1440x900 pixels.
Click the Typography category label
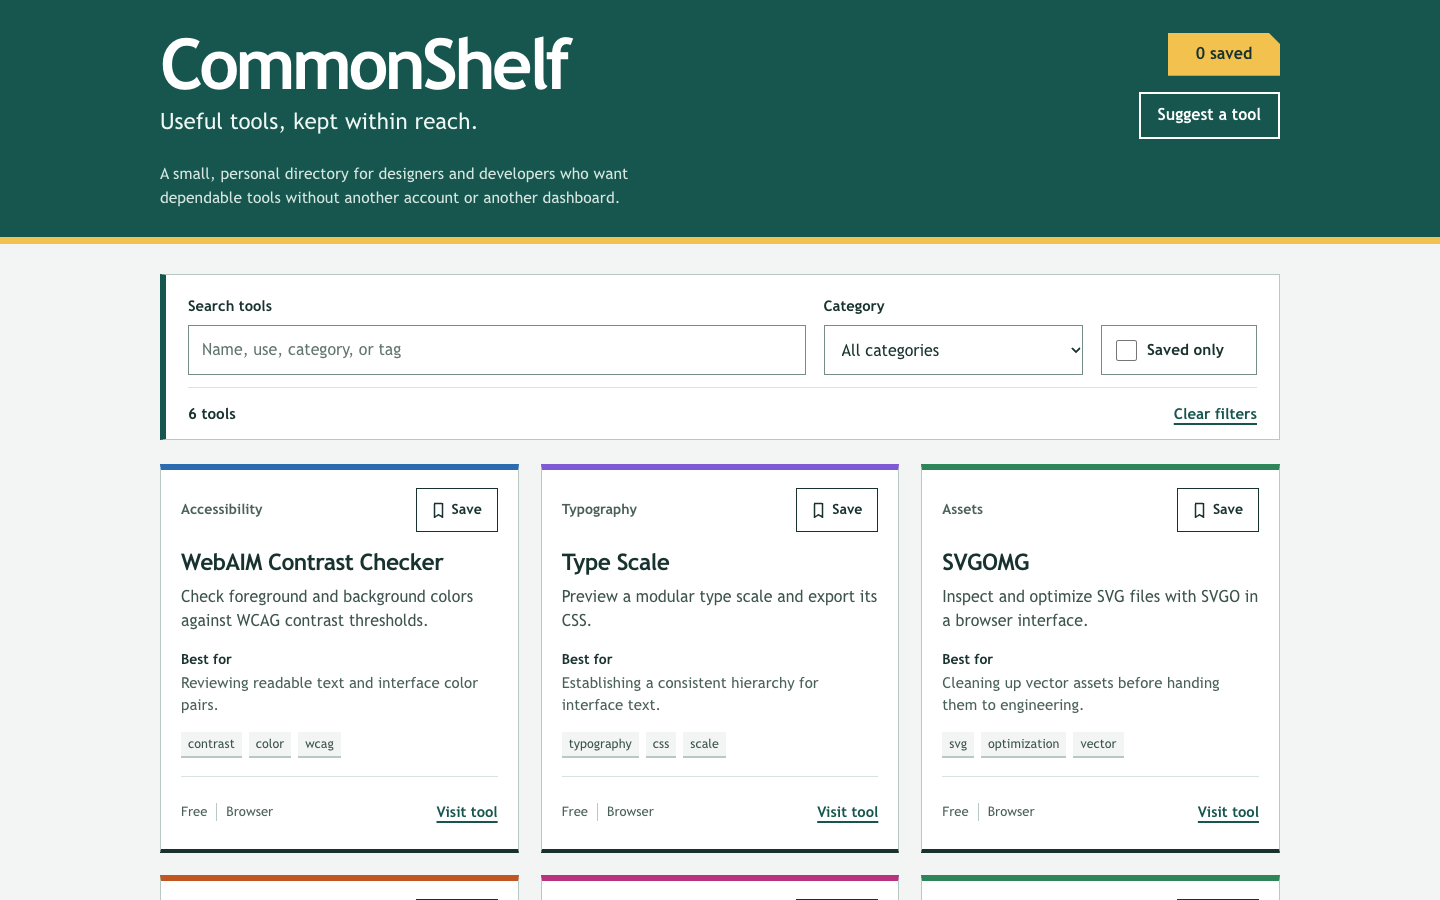(x=599, y=509)
